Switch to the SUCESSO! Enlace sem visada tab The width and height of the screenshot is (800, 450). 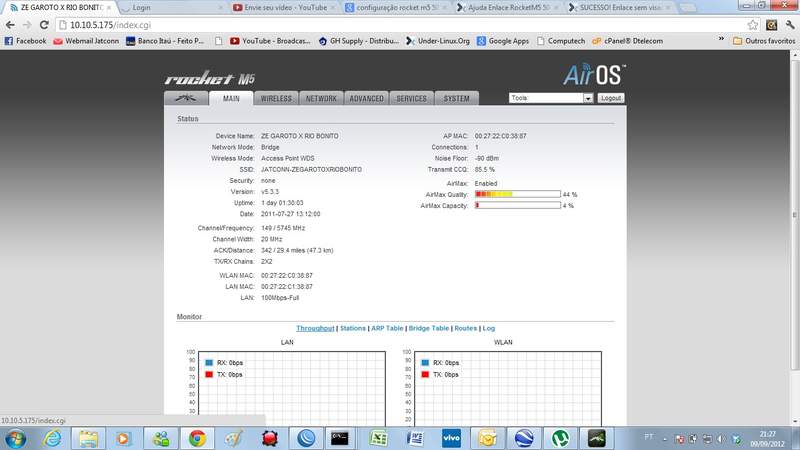click(620, 8)
